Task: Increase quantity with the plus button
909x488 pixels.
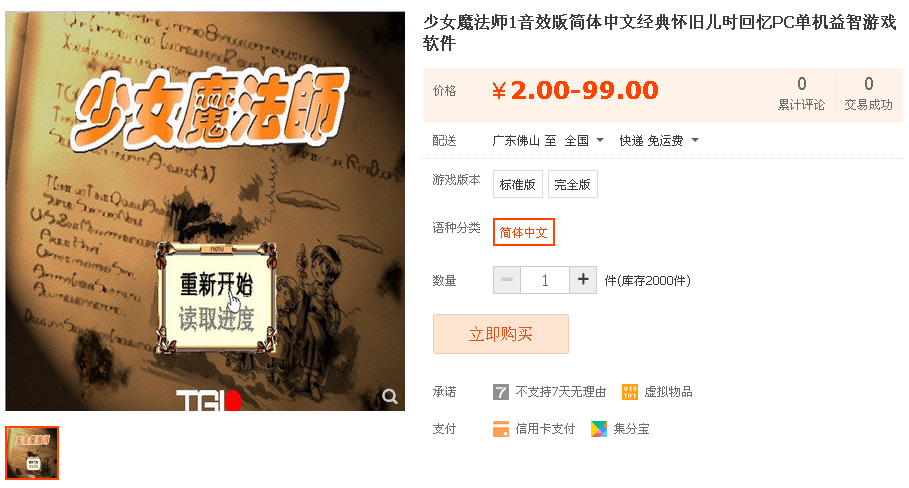Action: (x=583, y=280)
